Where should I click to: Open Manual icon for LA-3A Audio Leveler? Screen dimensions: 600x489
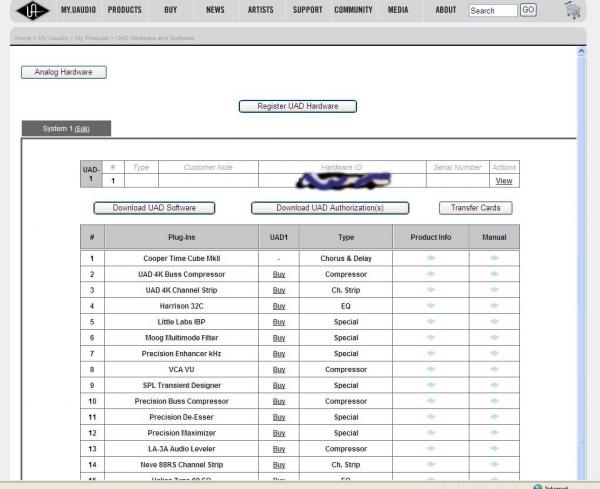point(494,449)
